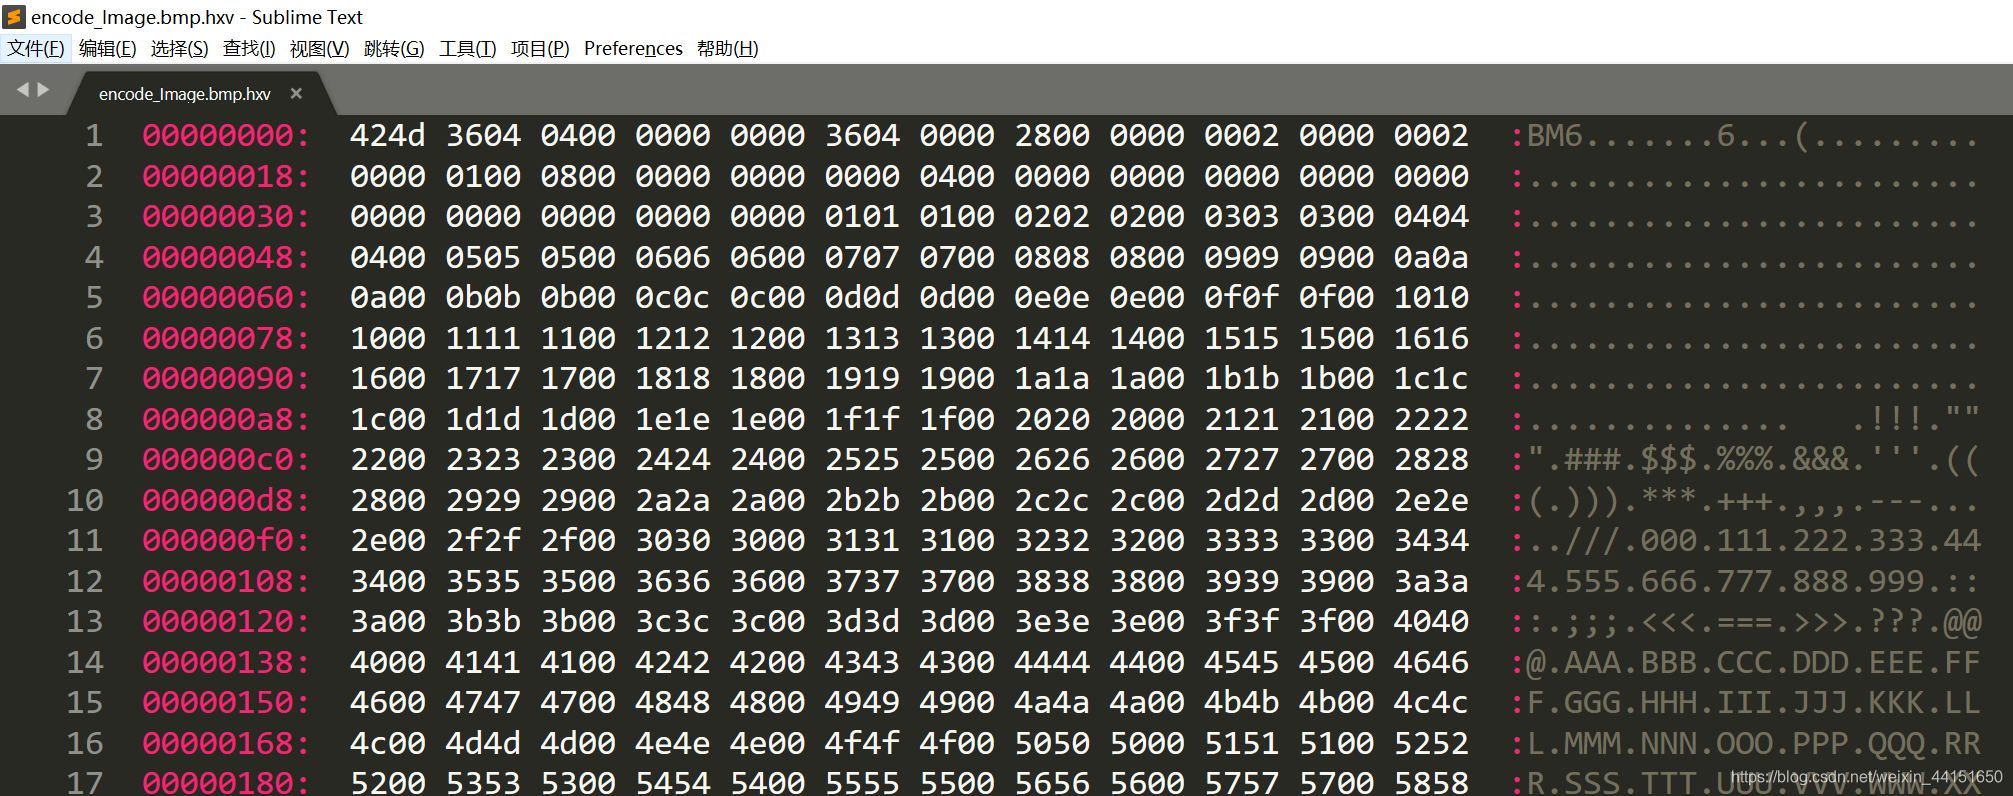Image resolution: width=2013 pixels, height=796 pixels.
Task: Click offset address 00000168:
Action: (226, 743)
